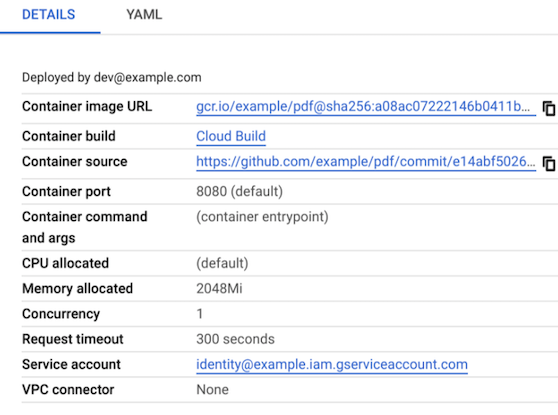This screenshot has height=415, width=558.
Task: Click the Container command and args label
Action: [x=85, y=227]
